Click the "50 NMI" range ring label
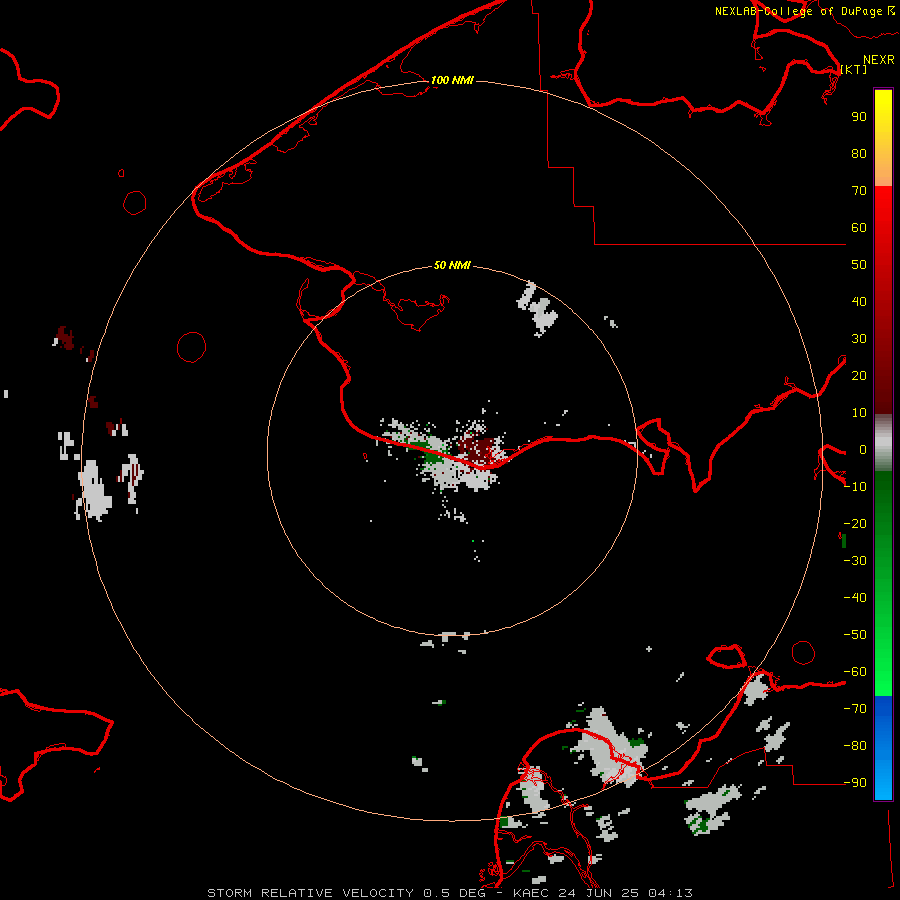The width and height of the screenshot is (900, 900). [x=452, y=265]
